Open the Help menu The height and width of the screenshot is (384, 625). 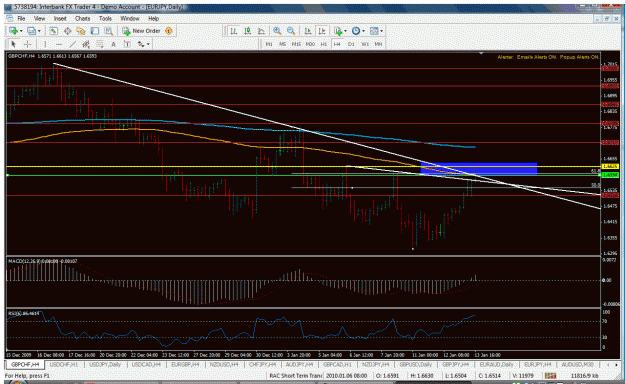pyautogui.click(x=153, y=19)
